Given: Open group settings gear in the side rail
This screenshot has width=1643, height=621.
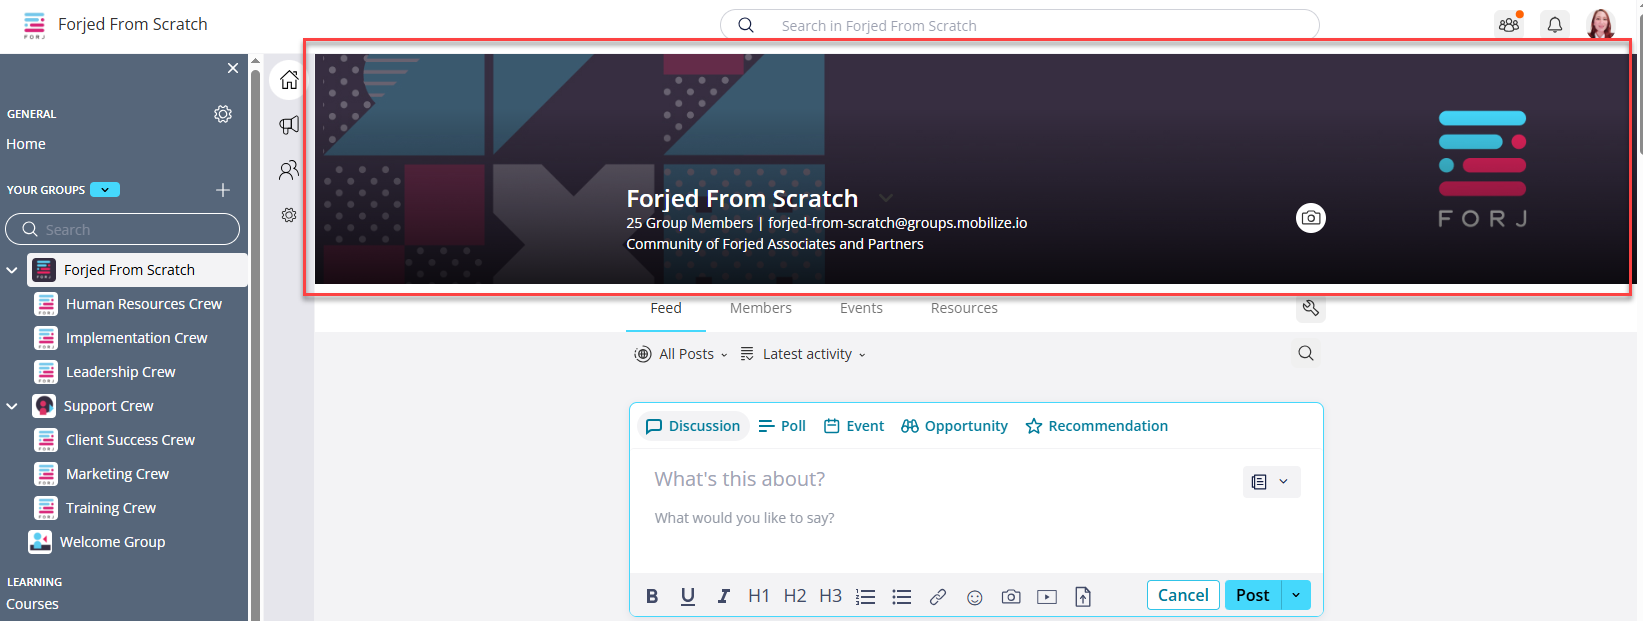Looking at the screenshot, I should (289, 215).
